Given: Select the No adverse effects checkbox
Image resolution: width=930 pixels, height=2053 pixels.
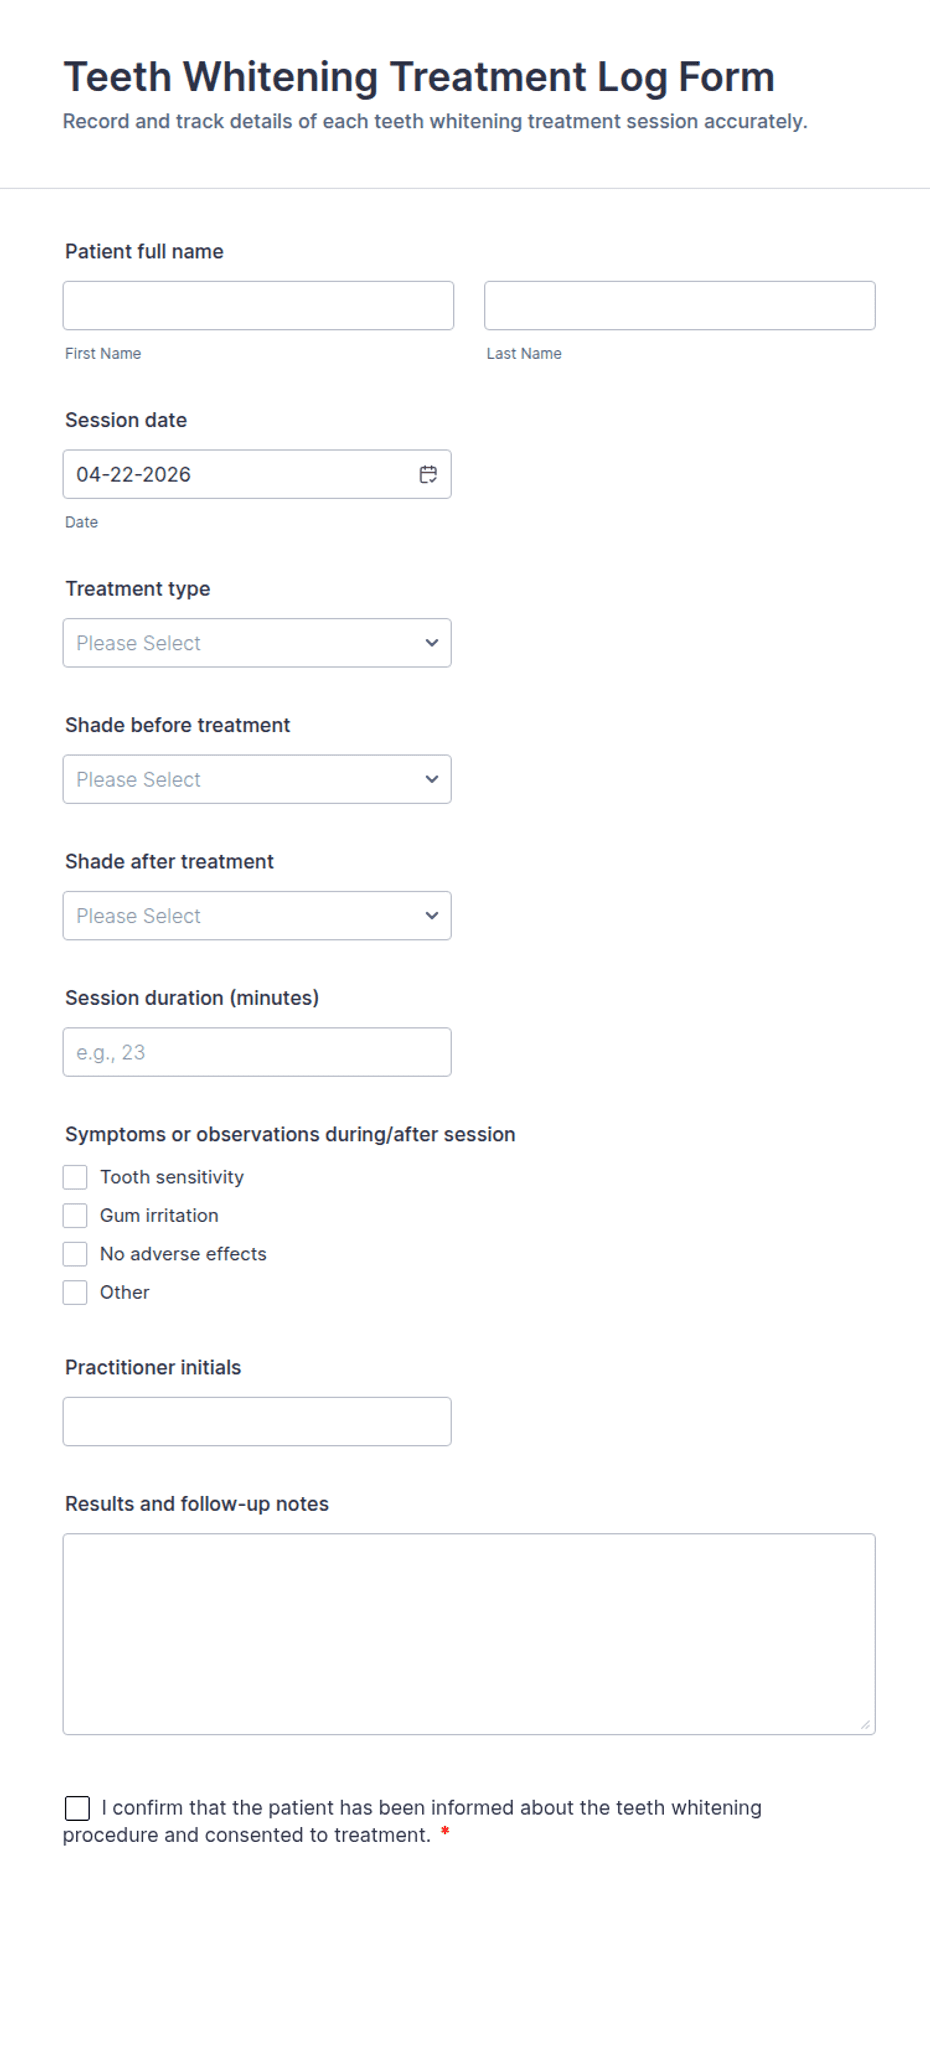Looking at the screenshot, I should point(75,1254).
